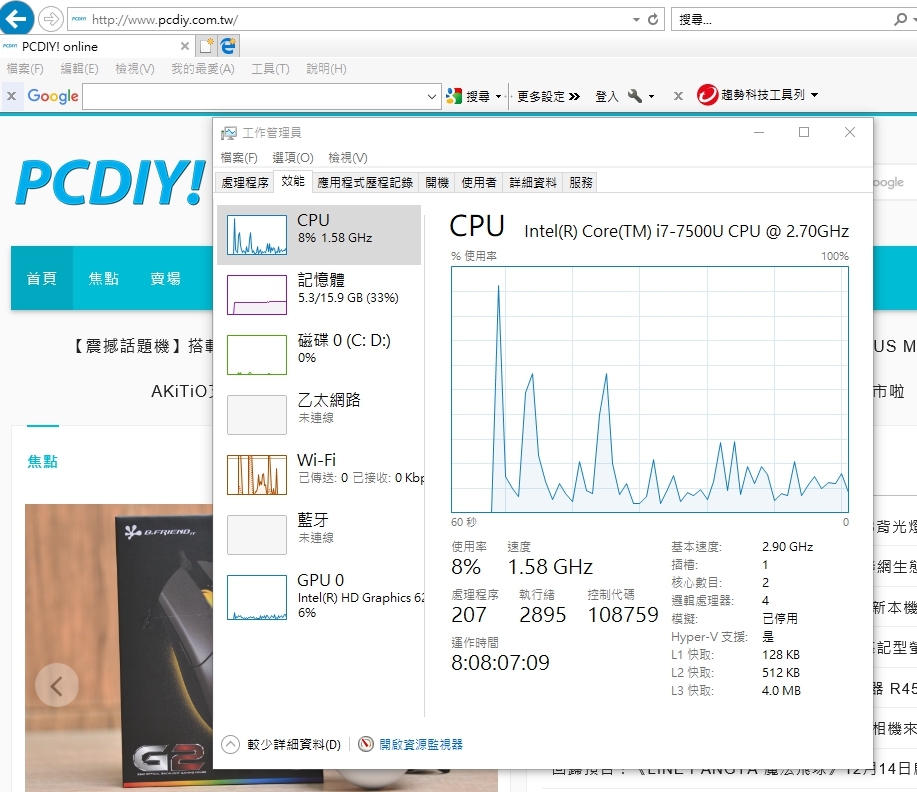
Task: Click the browser back arrow button
Action: 16,18
